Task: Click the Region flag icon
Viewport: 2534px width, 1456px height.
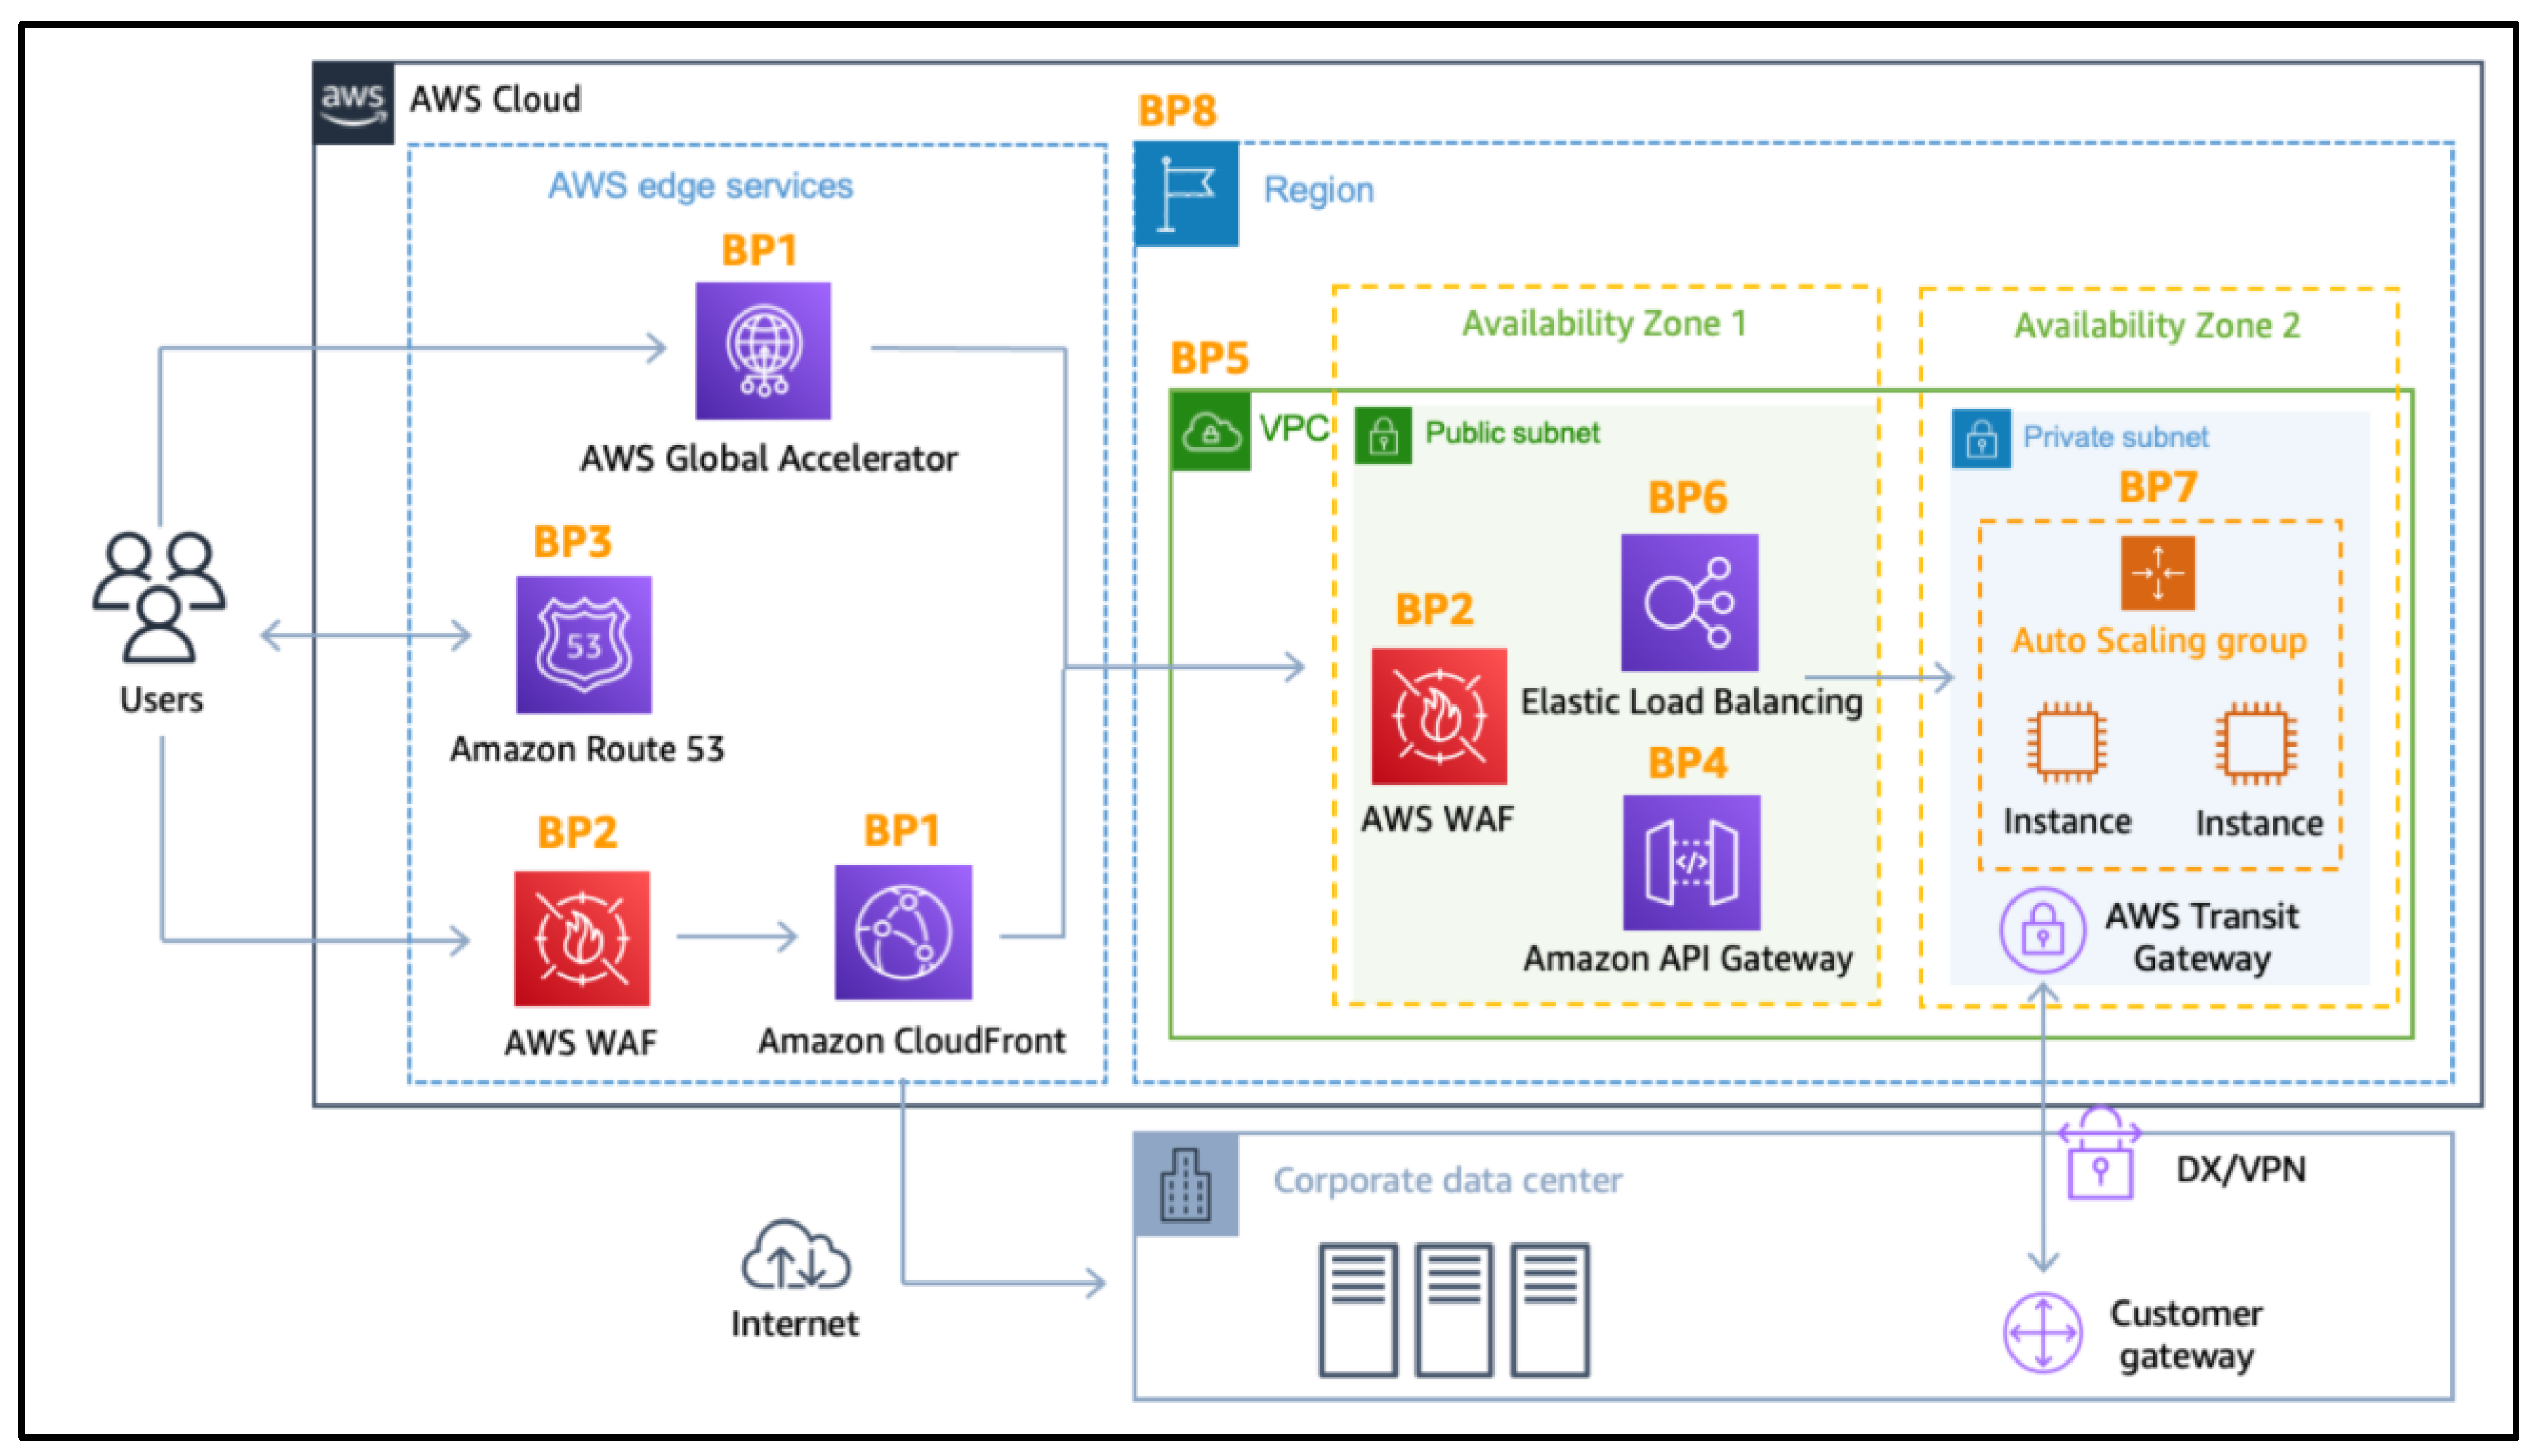Action: [x=1186, y=194]
